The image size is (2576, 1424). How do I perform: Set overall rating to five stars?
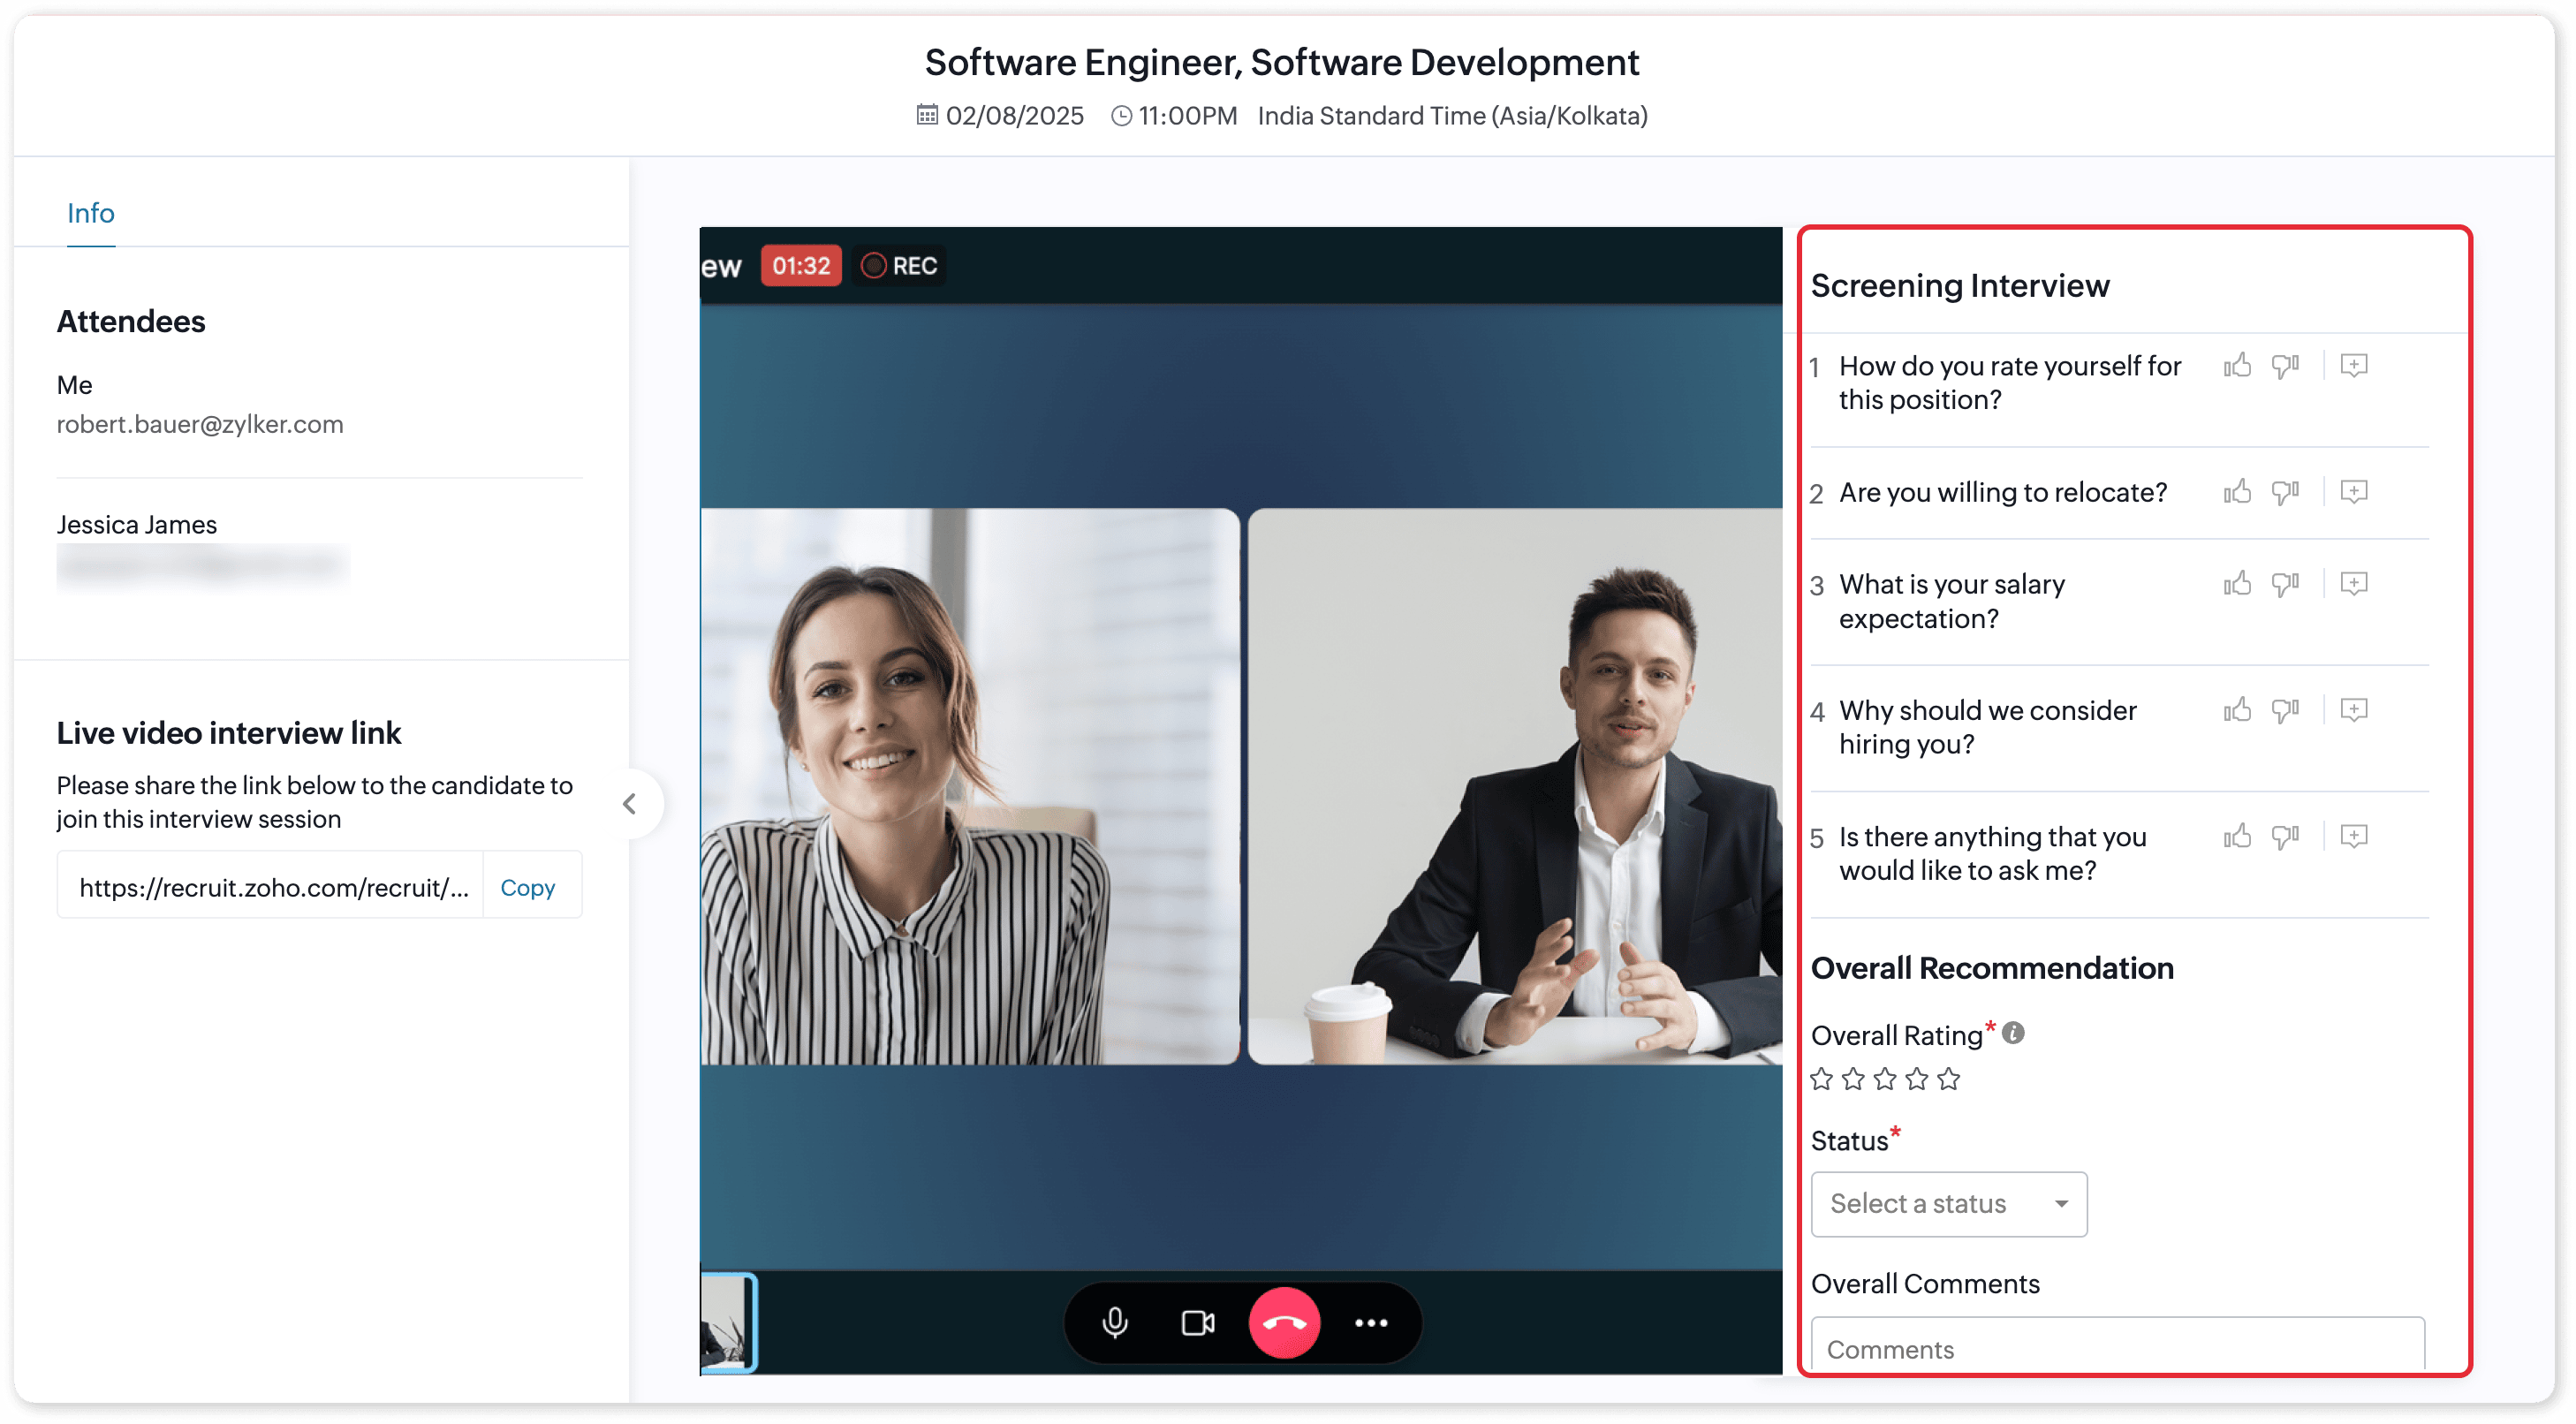(x=1948, y=1079)
